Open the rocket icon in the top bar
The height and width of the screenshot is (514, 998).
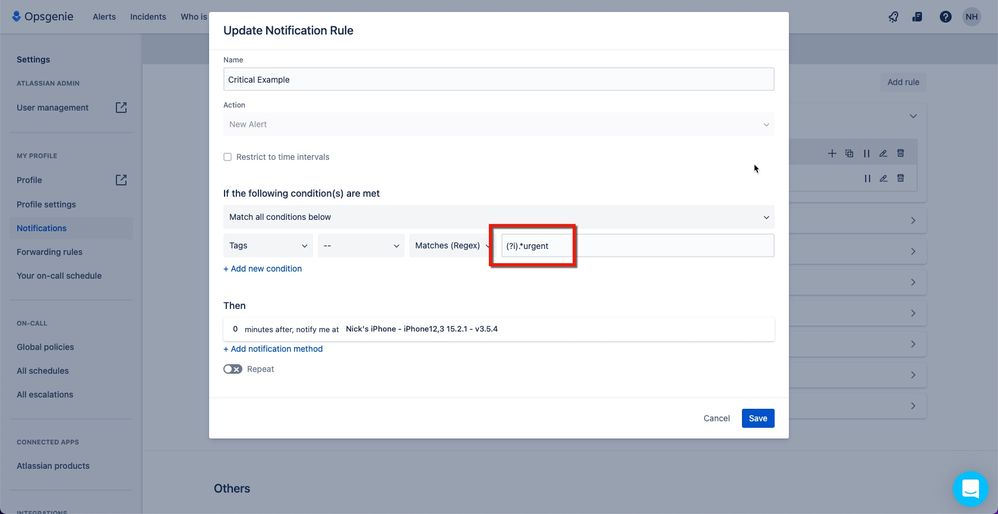coord(893,17)
